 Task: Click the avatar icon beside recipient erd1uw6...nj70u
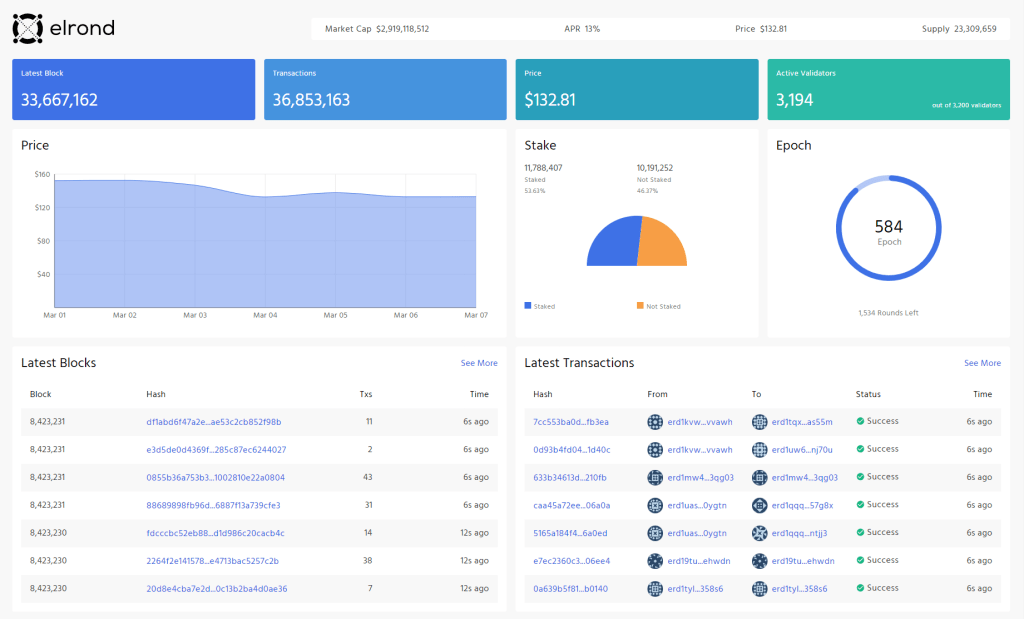760,450
